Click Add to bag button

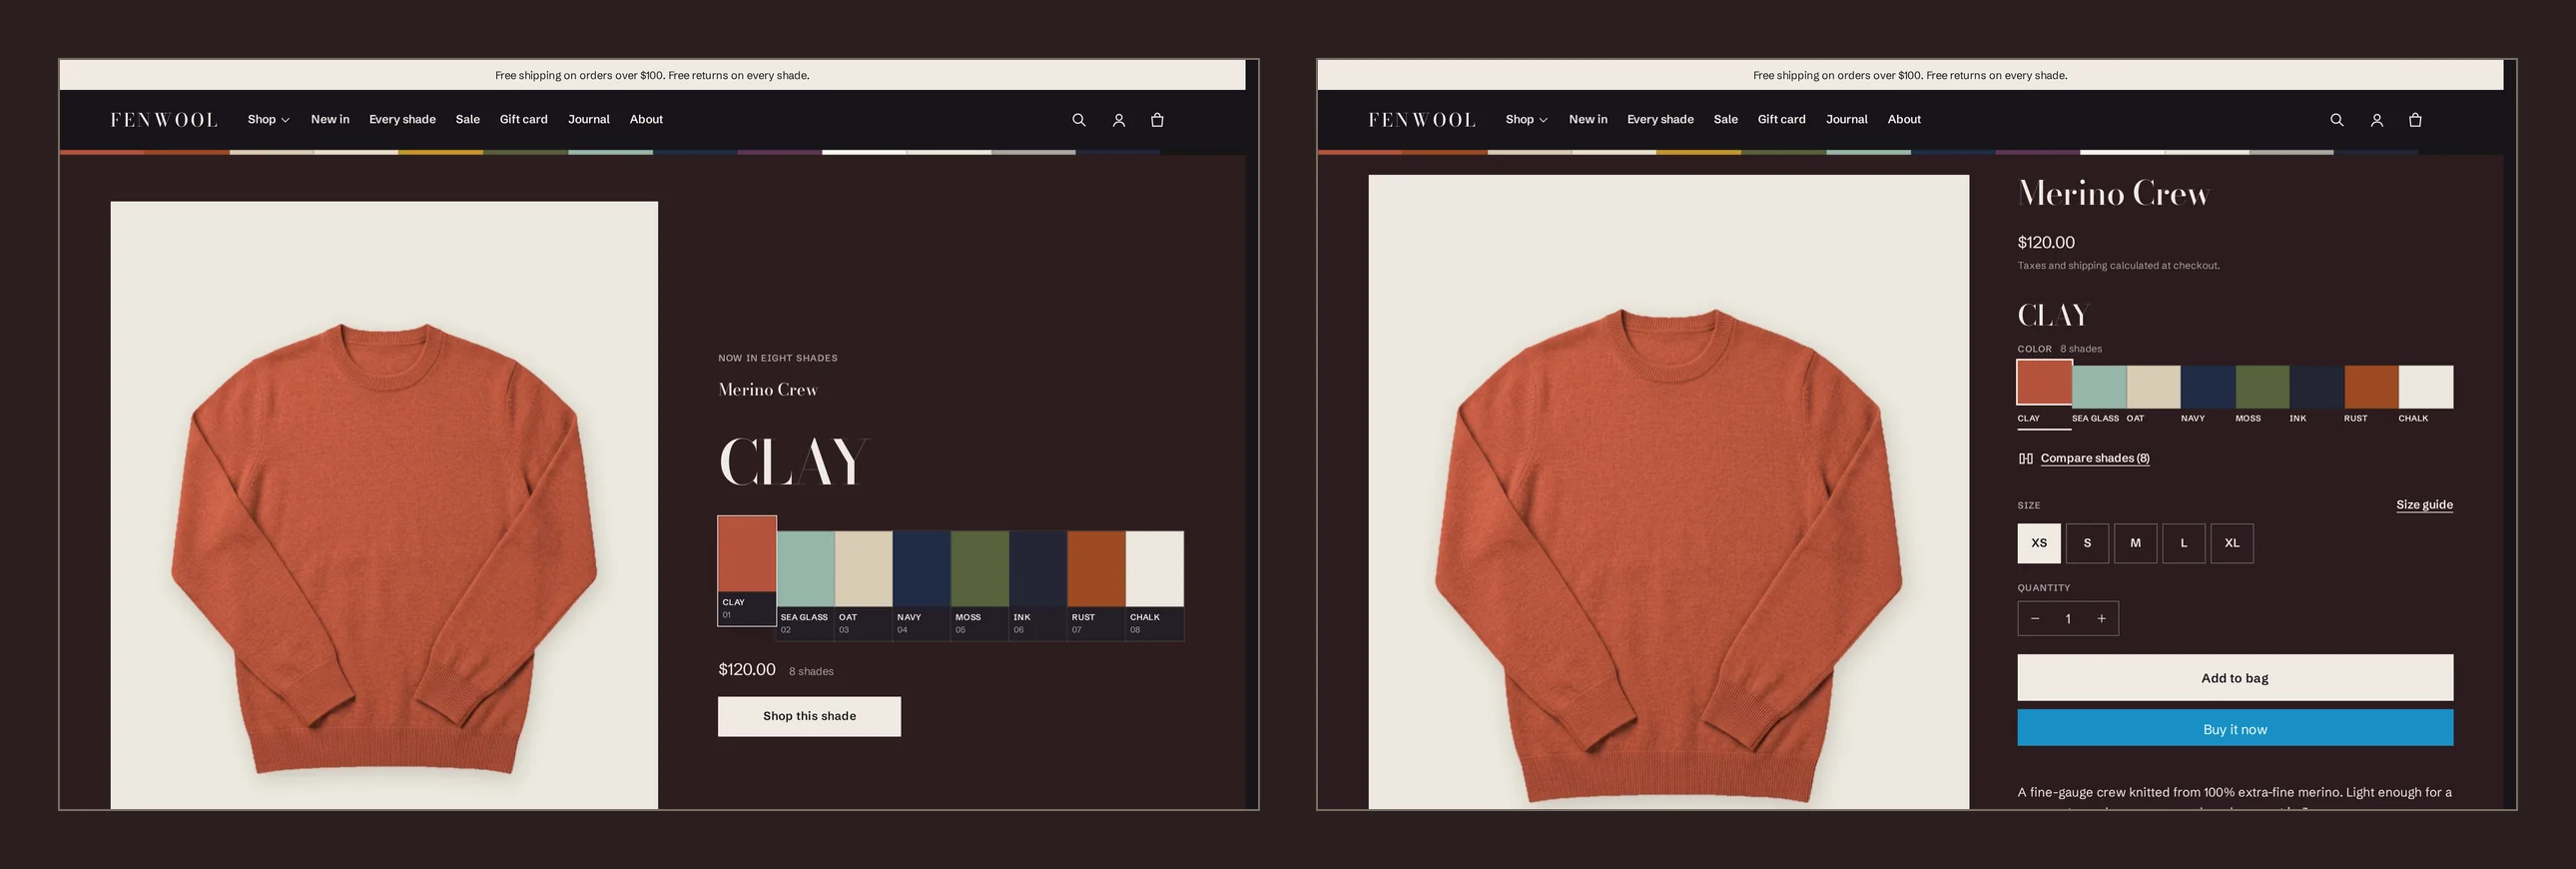2235,678
